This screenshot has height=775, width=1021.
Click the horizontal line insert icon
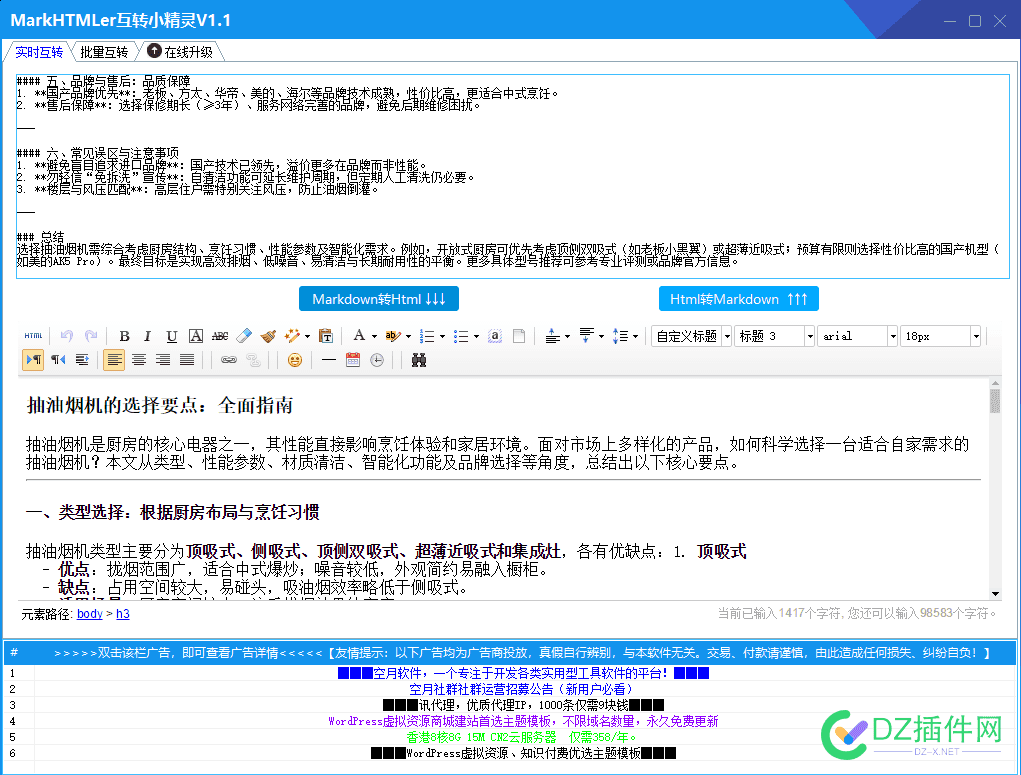329,360
